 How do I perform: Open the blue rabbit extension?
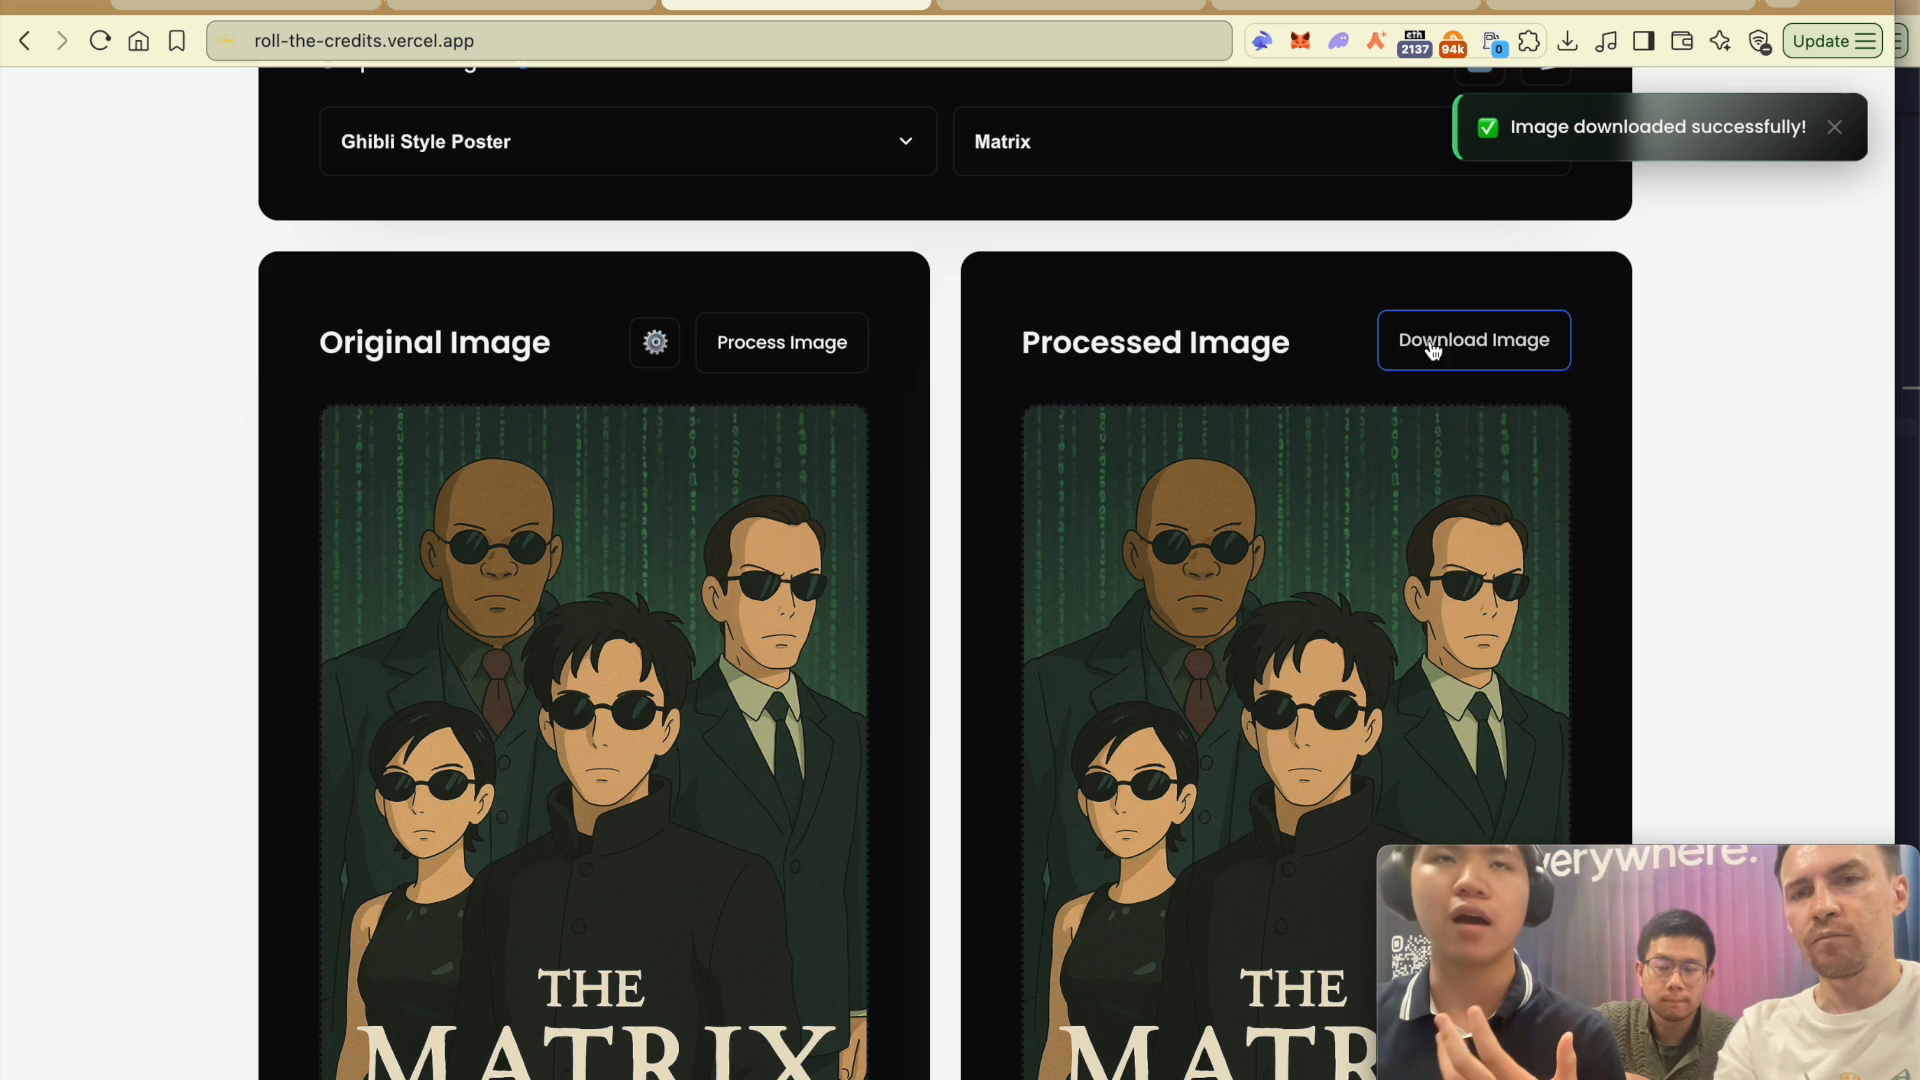tap(1262, 41)
